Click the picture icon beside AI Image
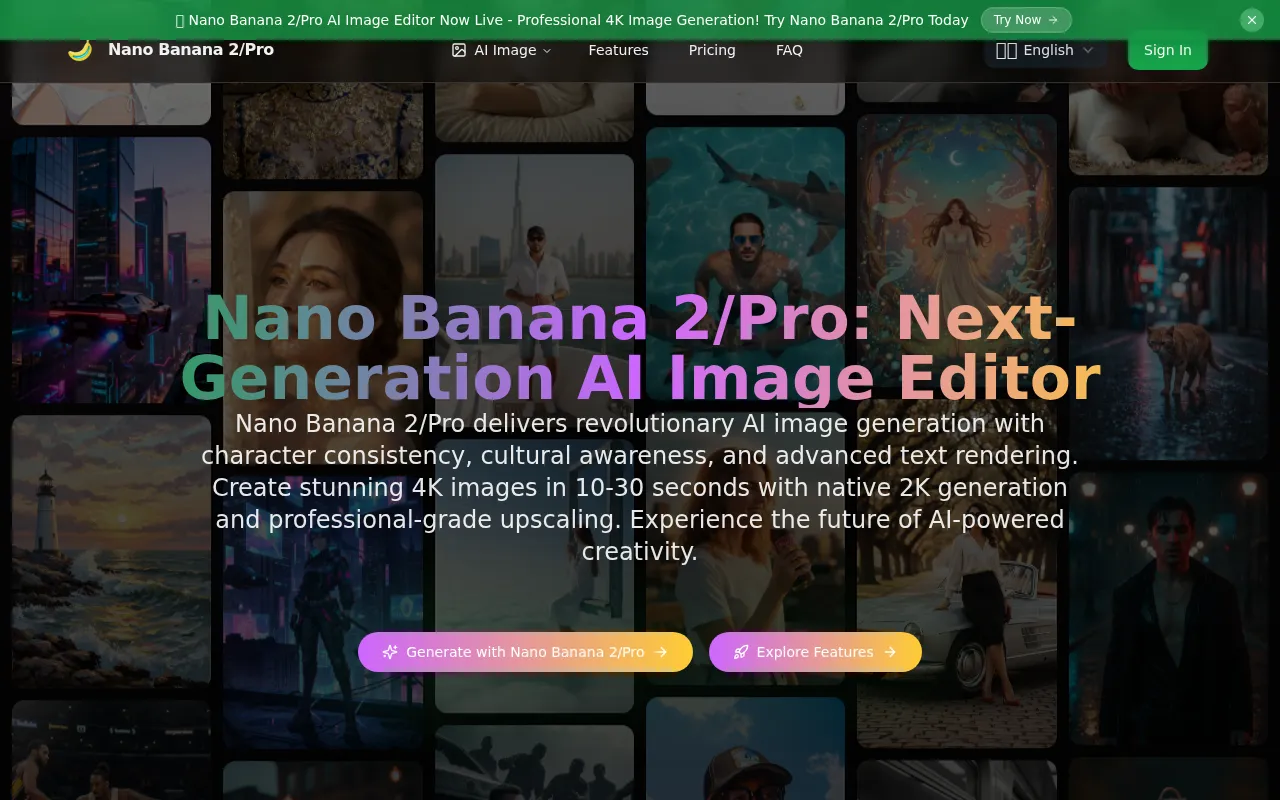Screen dimensions: 1280x800 pos(460,49)
